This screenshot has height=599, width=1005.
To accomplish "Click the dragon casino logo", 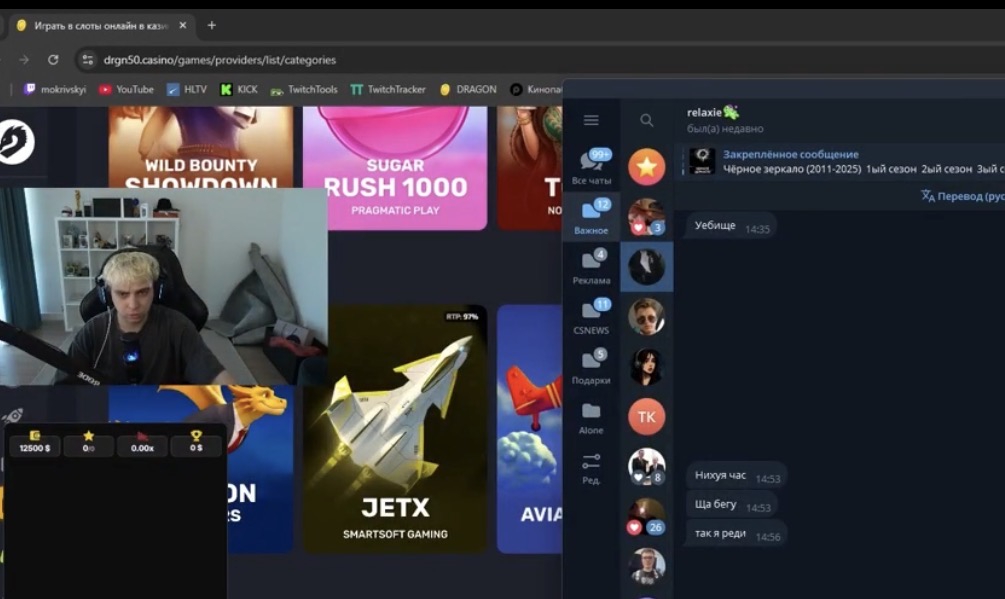I will pos(16,142).
